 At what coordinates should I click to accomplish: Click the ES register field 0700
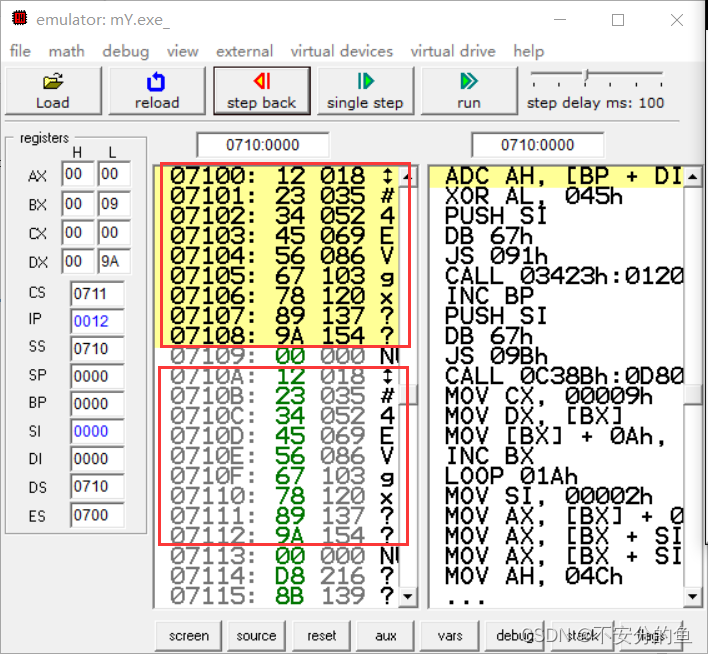(97, 515)
